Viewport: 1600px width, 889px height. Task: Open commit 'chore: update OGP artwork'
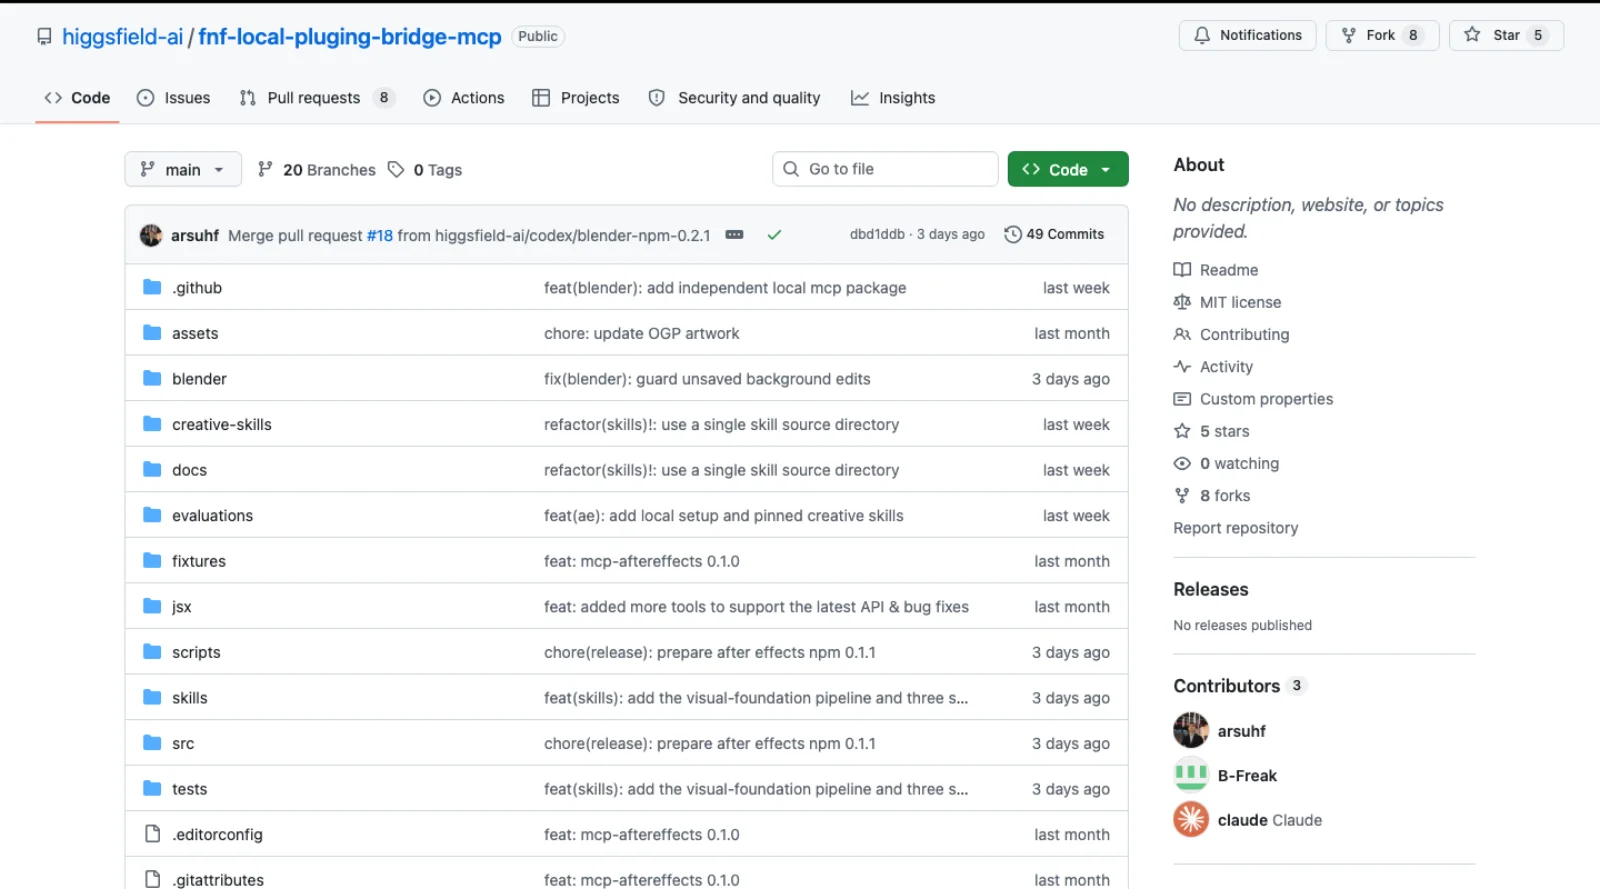641,333
